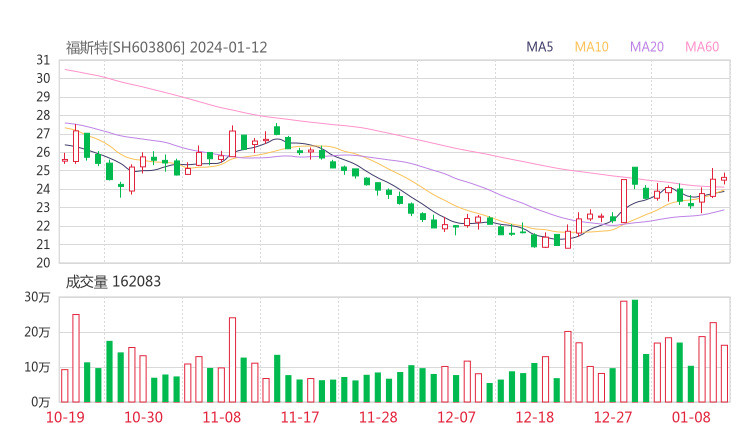Click the 26 price axis label

[x=43, y=152]
